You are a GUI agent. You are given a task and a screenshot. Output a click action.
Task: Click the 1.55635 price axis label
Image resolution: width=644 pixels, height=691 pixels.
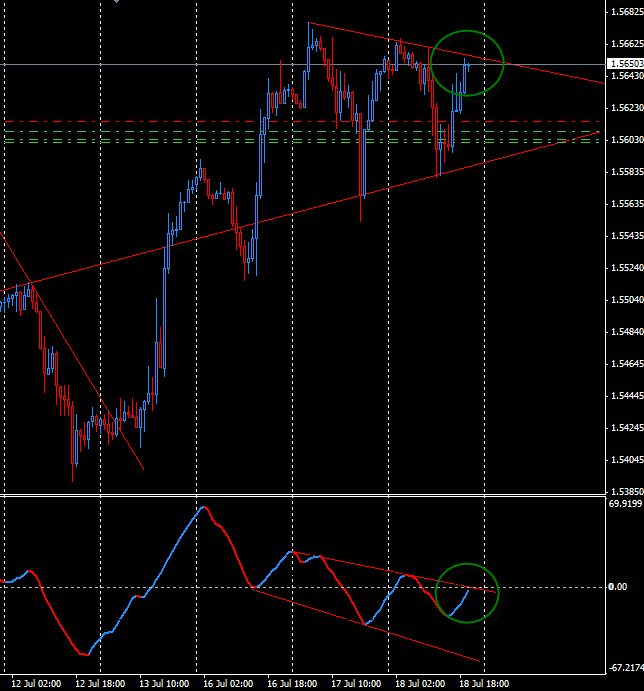point(627,204)
